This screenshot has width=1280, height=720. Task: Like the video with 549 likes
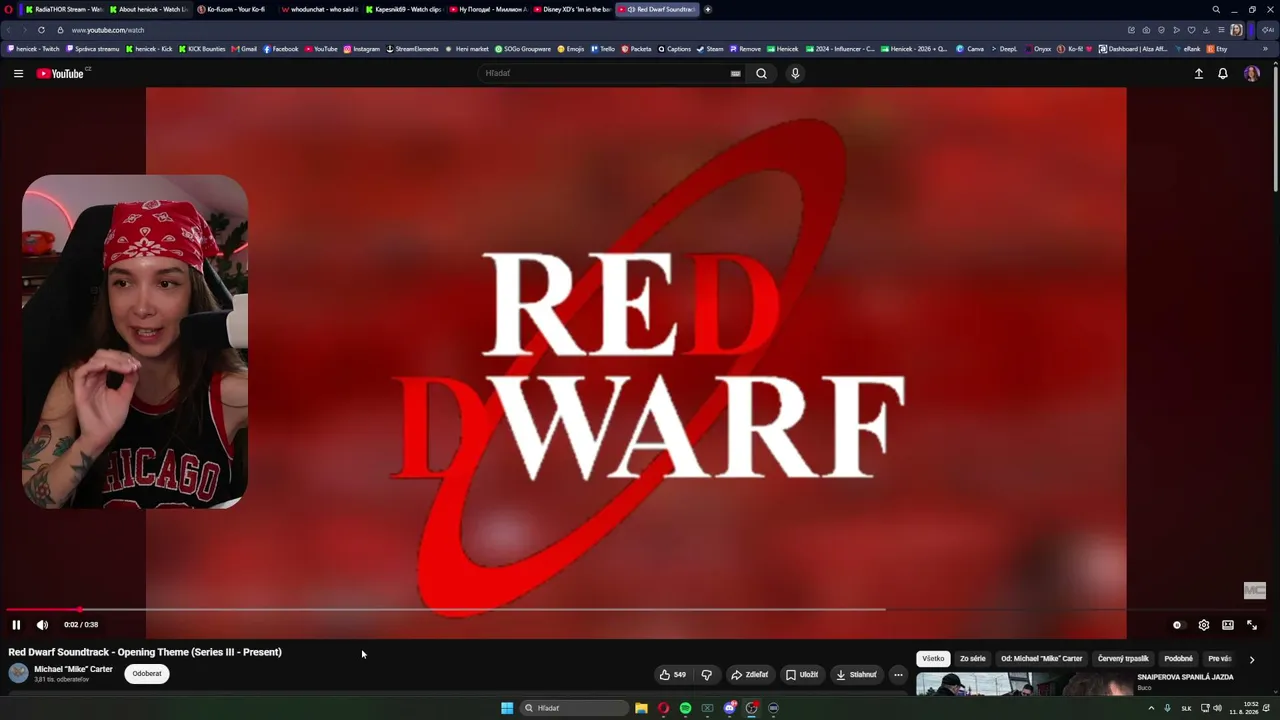(x=673, y=675)
